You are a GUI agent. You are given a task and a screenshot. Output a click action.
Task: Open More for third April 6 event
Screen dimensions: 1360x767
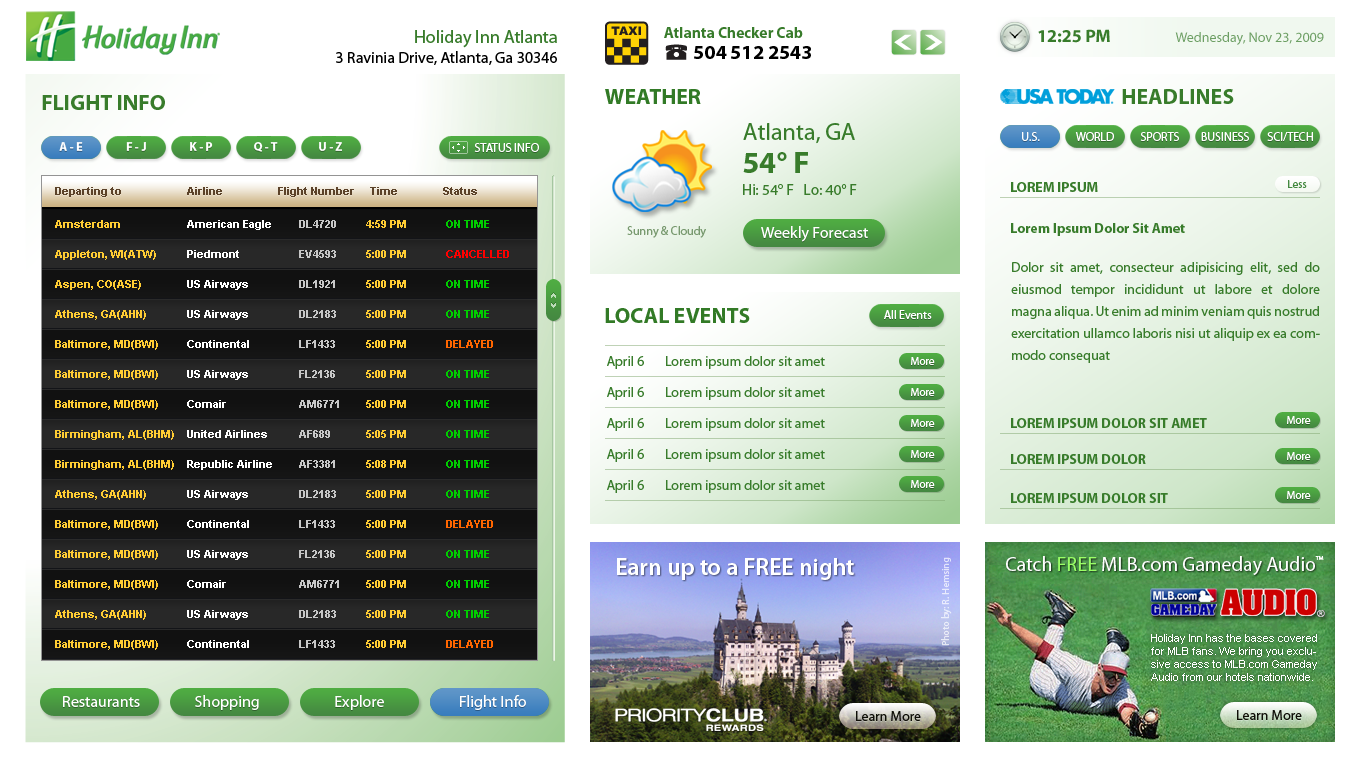[922, 423]
